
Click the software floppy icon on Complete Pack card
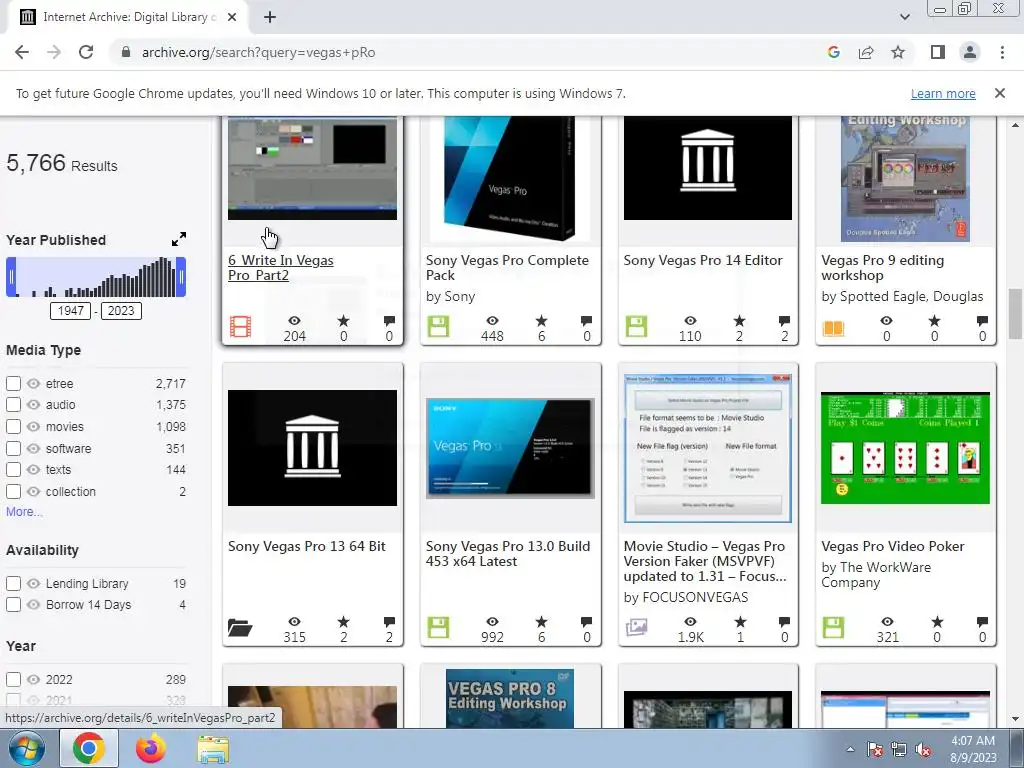tap(438, 327)
